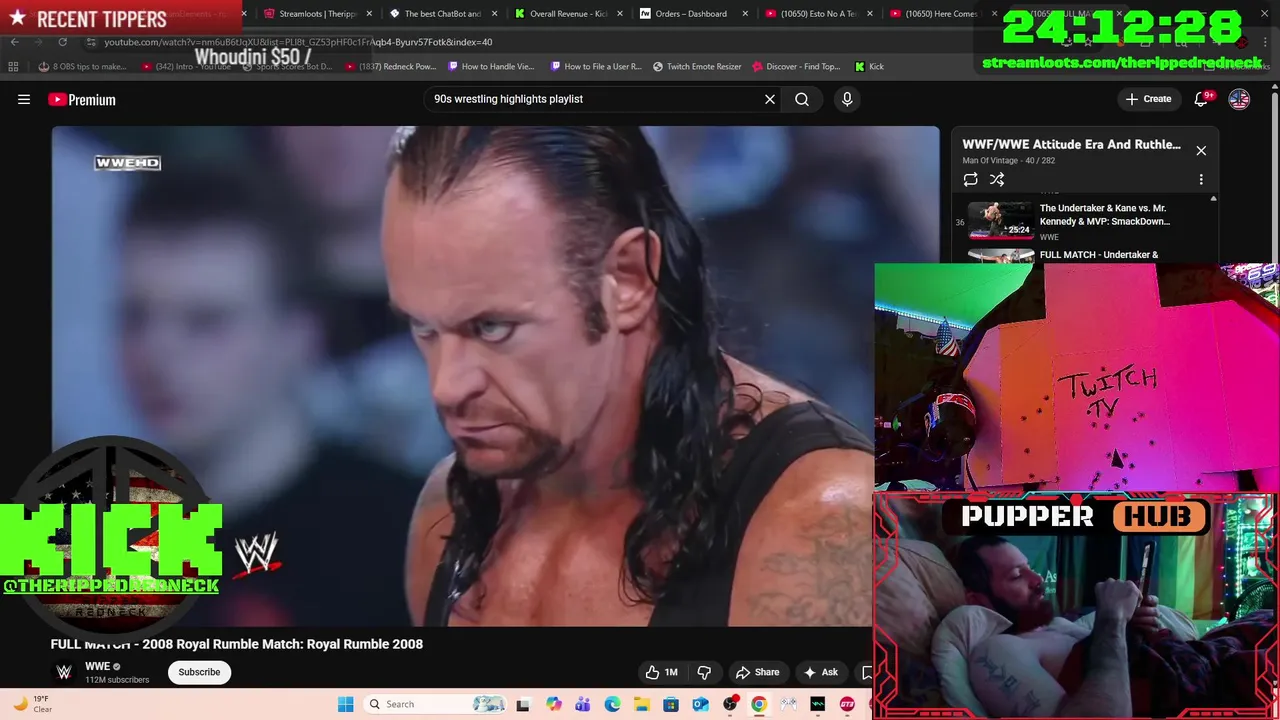Open Microsoft Store taskbar icon
The image size is (1280, 720).
671,704
